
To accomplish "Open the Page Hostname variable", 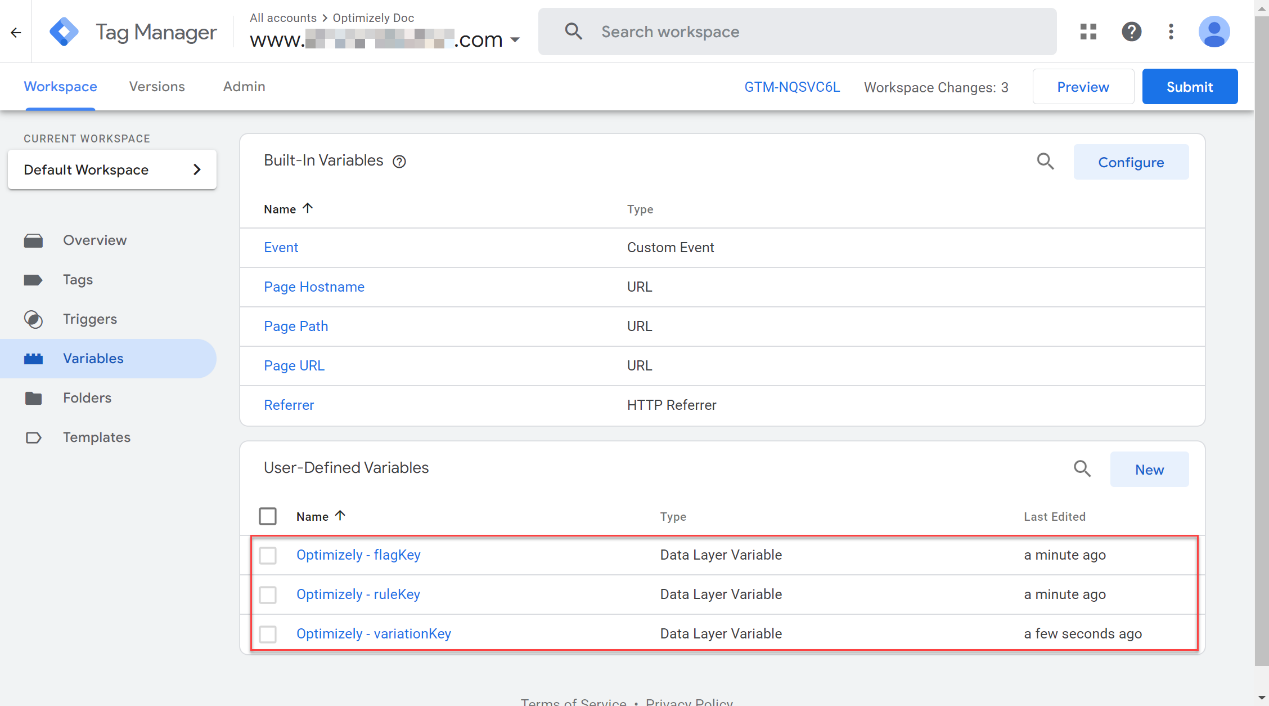I will coord(314,287).
